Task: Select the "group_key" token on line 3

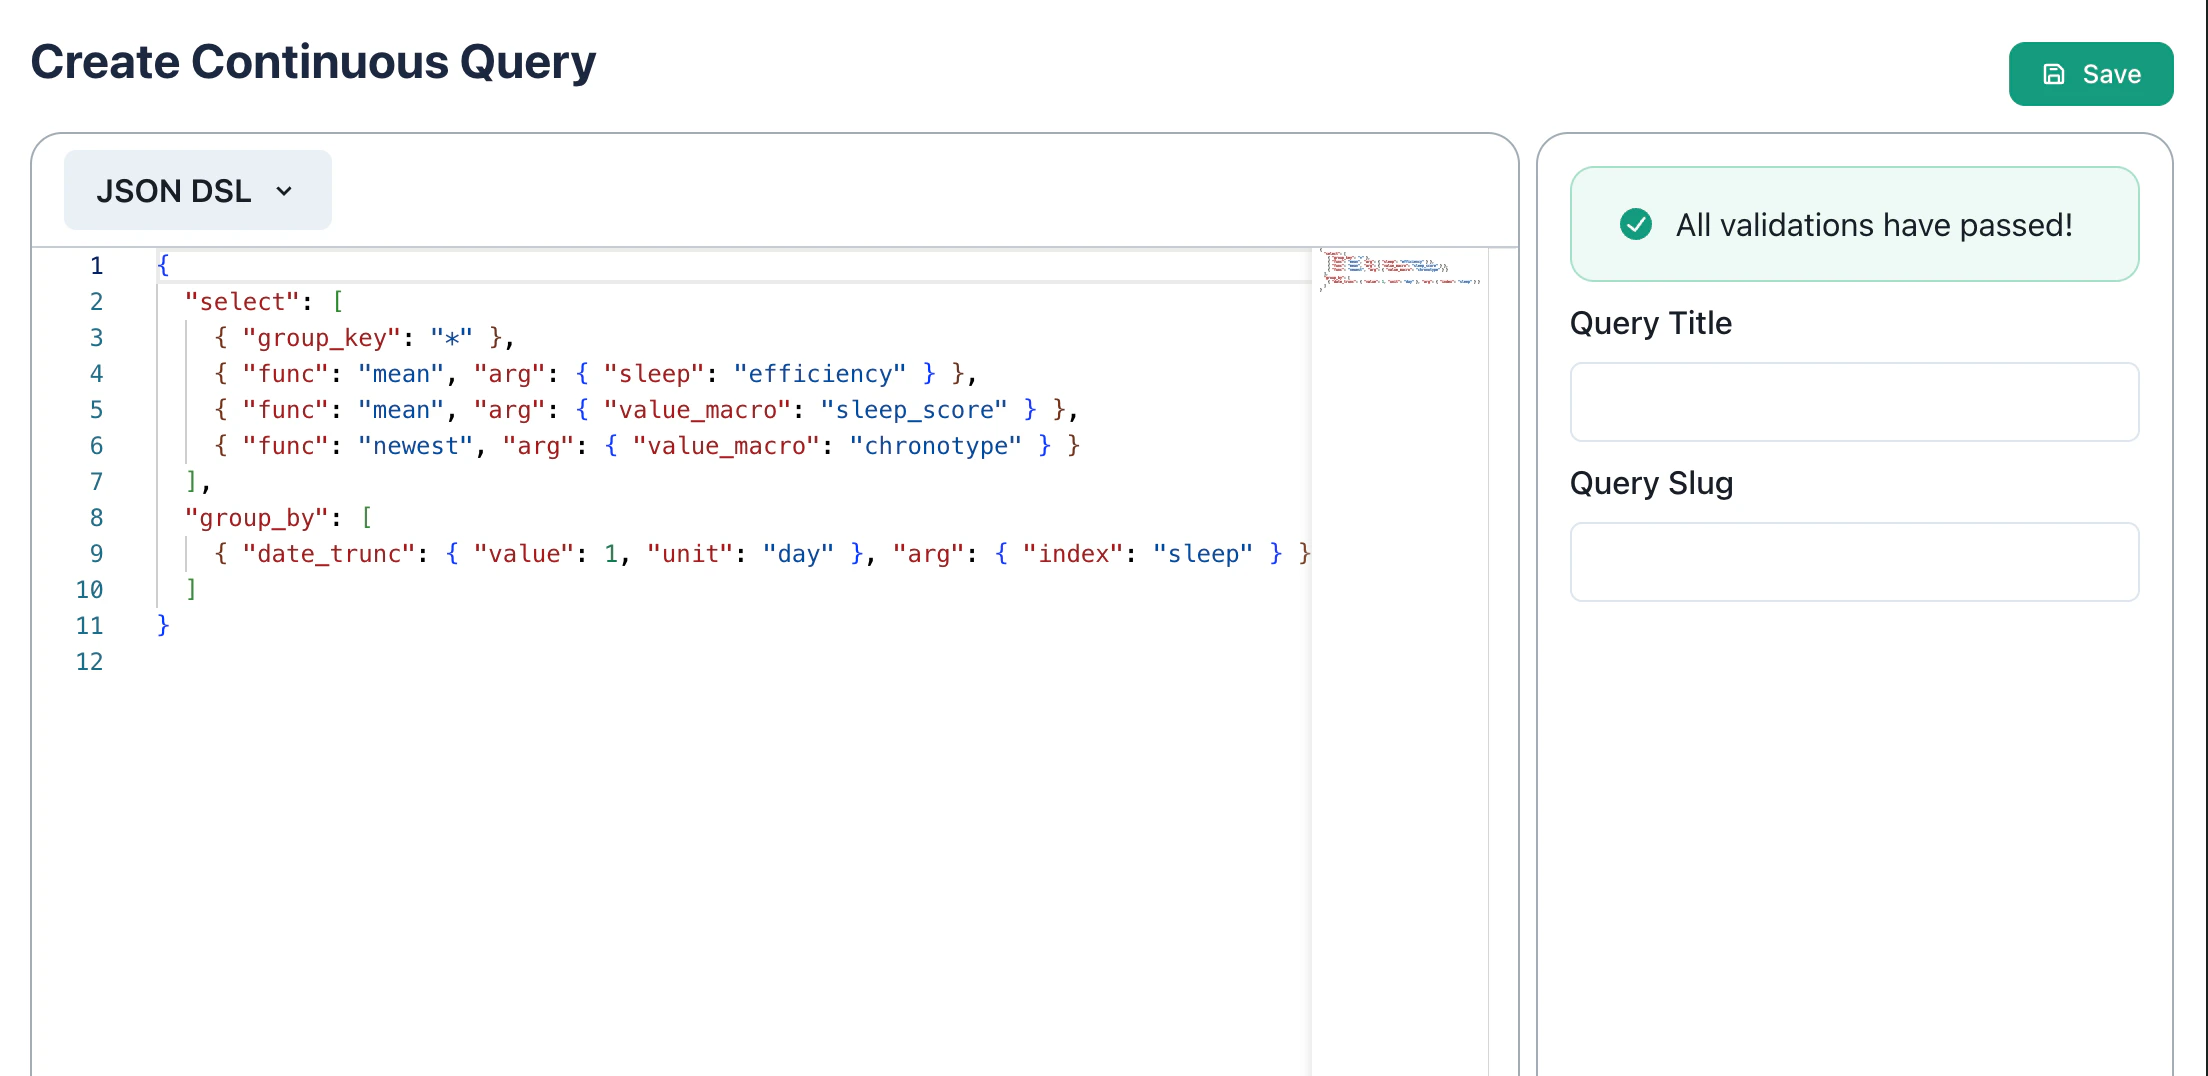Action: [319, 337]
